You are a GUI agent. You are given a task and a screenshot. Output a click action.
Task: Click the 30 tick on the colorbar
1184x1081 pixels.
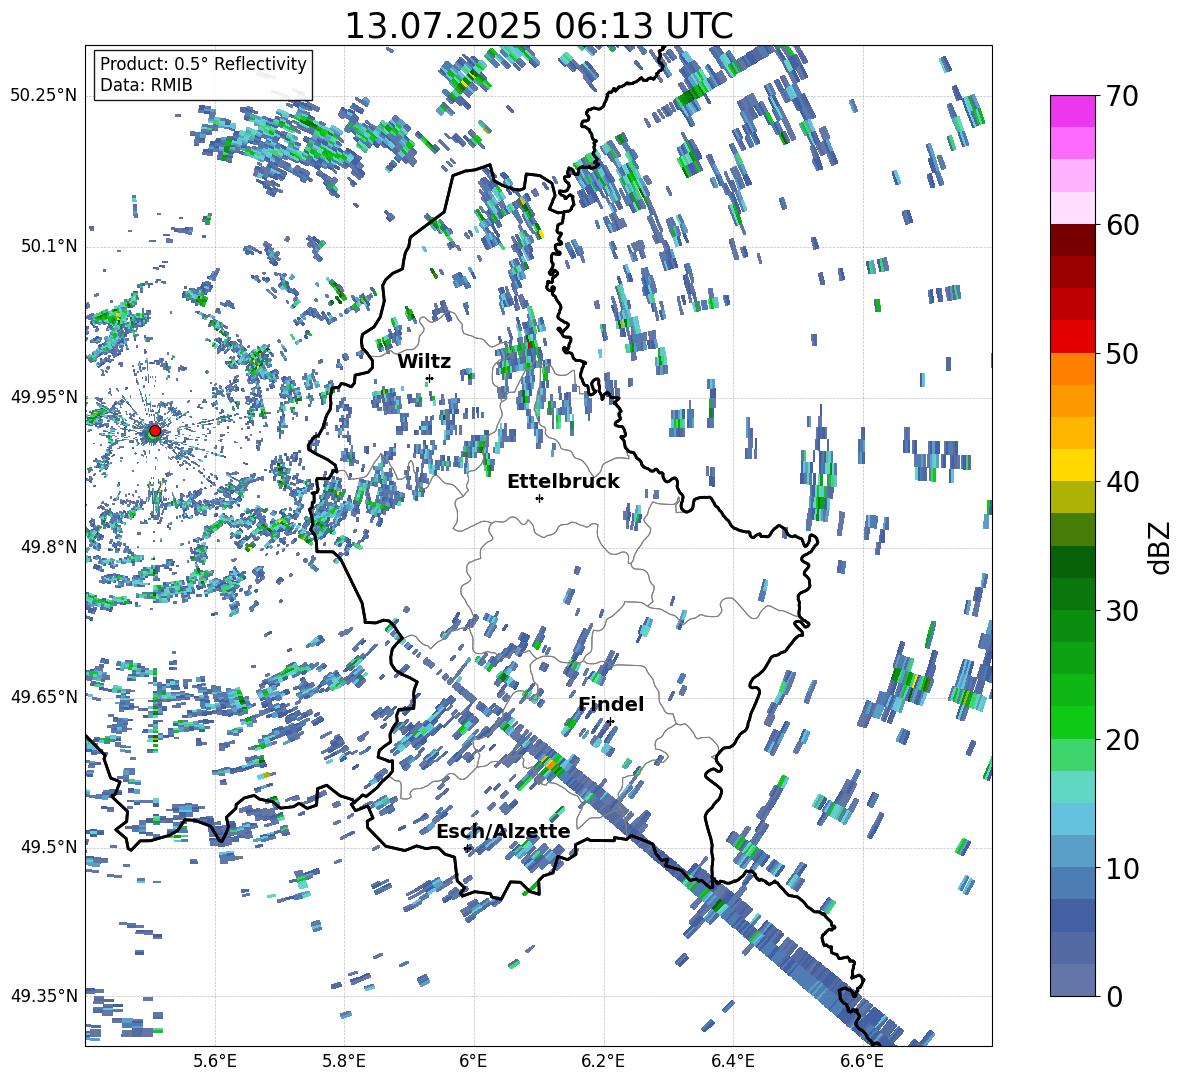pos(1121,611)
